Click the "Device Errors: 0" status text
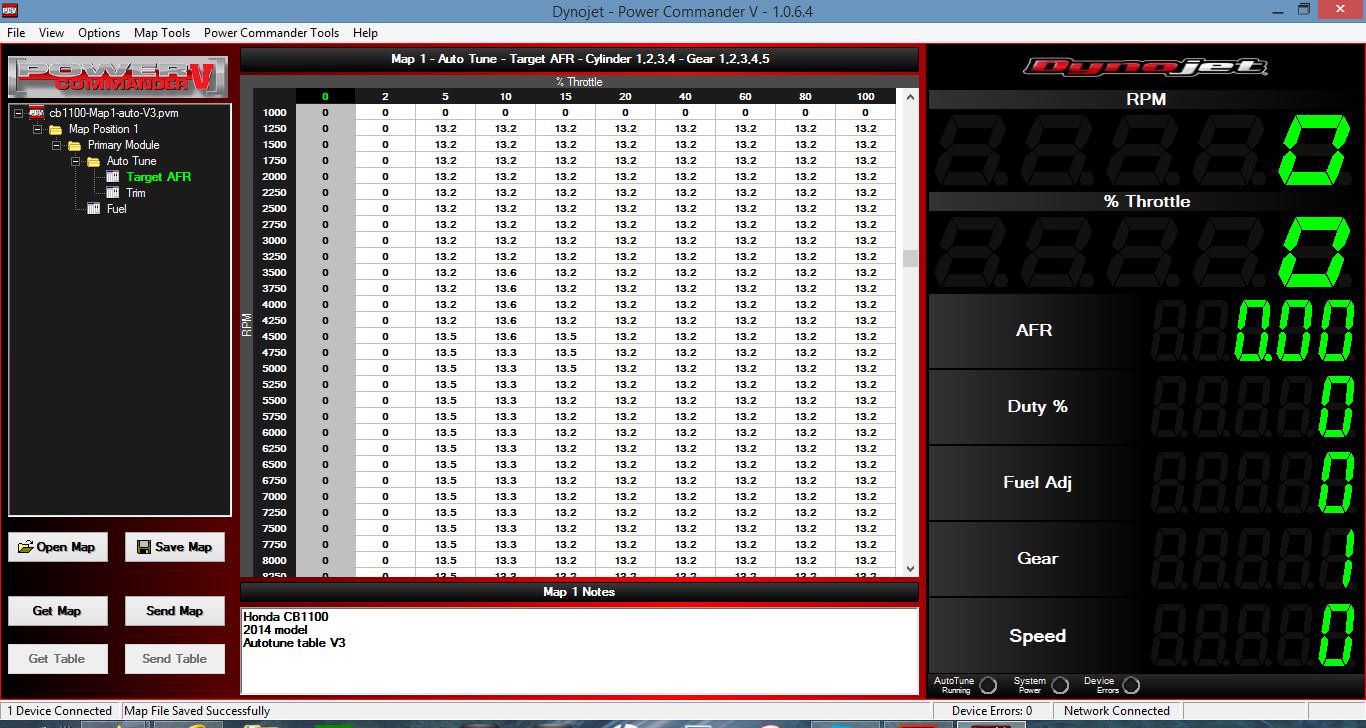The width and height of the screenshot is (1366, 728). [x=992, y=711]
